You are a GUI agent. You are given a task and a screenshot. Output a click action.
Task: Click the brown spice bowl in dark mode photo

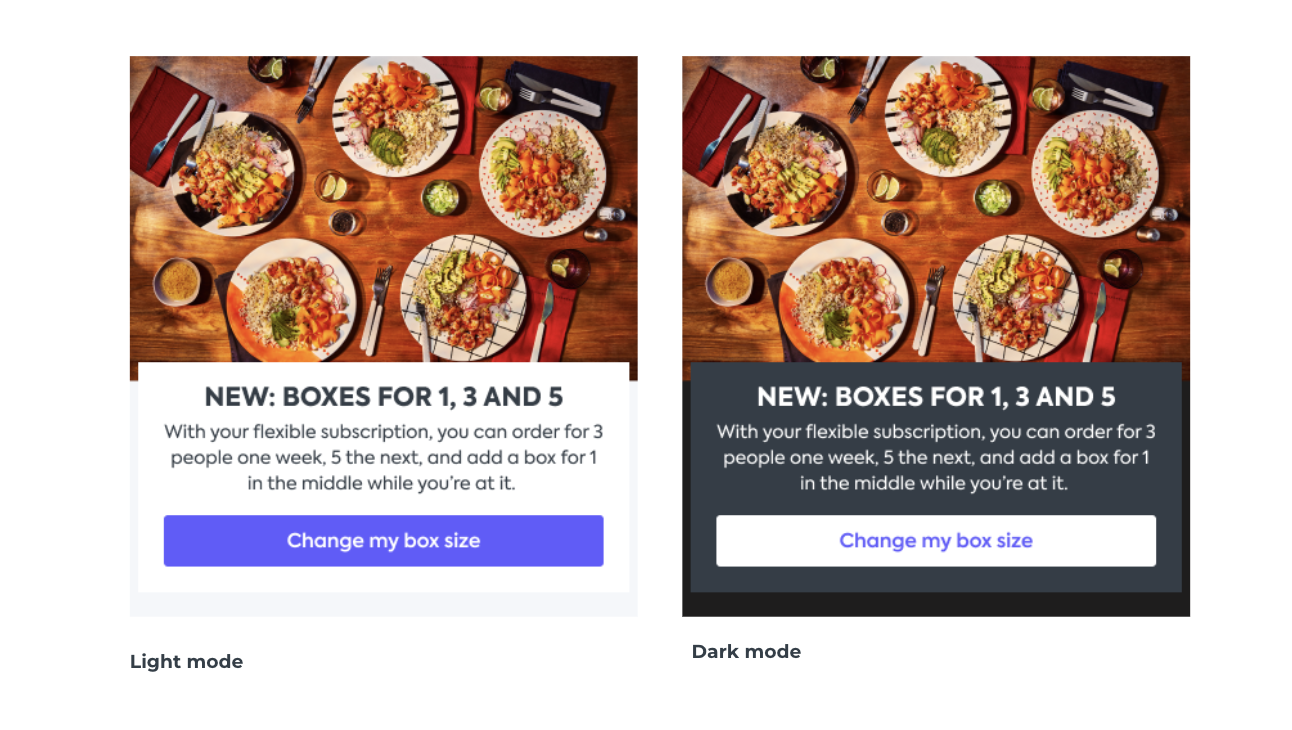coord(731,281)
